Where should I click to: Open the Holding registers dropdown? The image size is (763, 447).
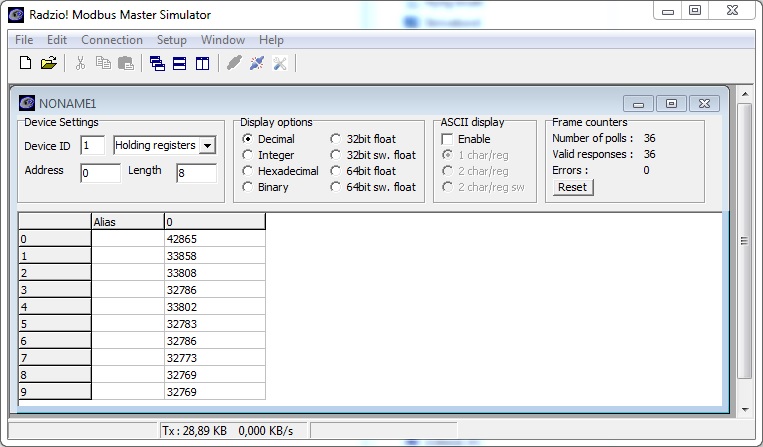pyautogui.click(x=207, y=145)
